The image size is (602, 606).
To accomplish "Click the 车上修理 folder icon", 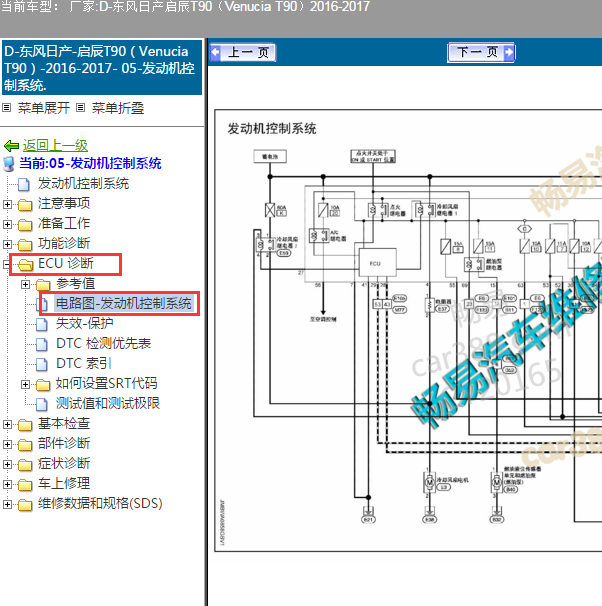I will (x=25, y=485).
